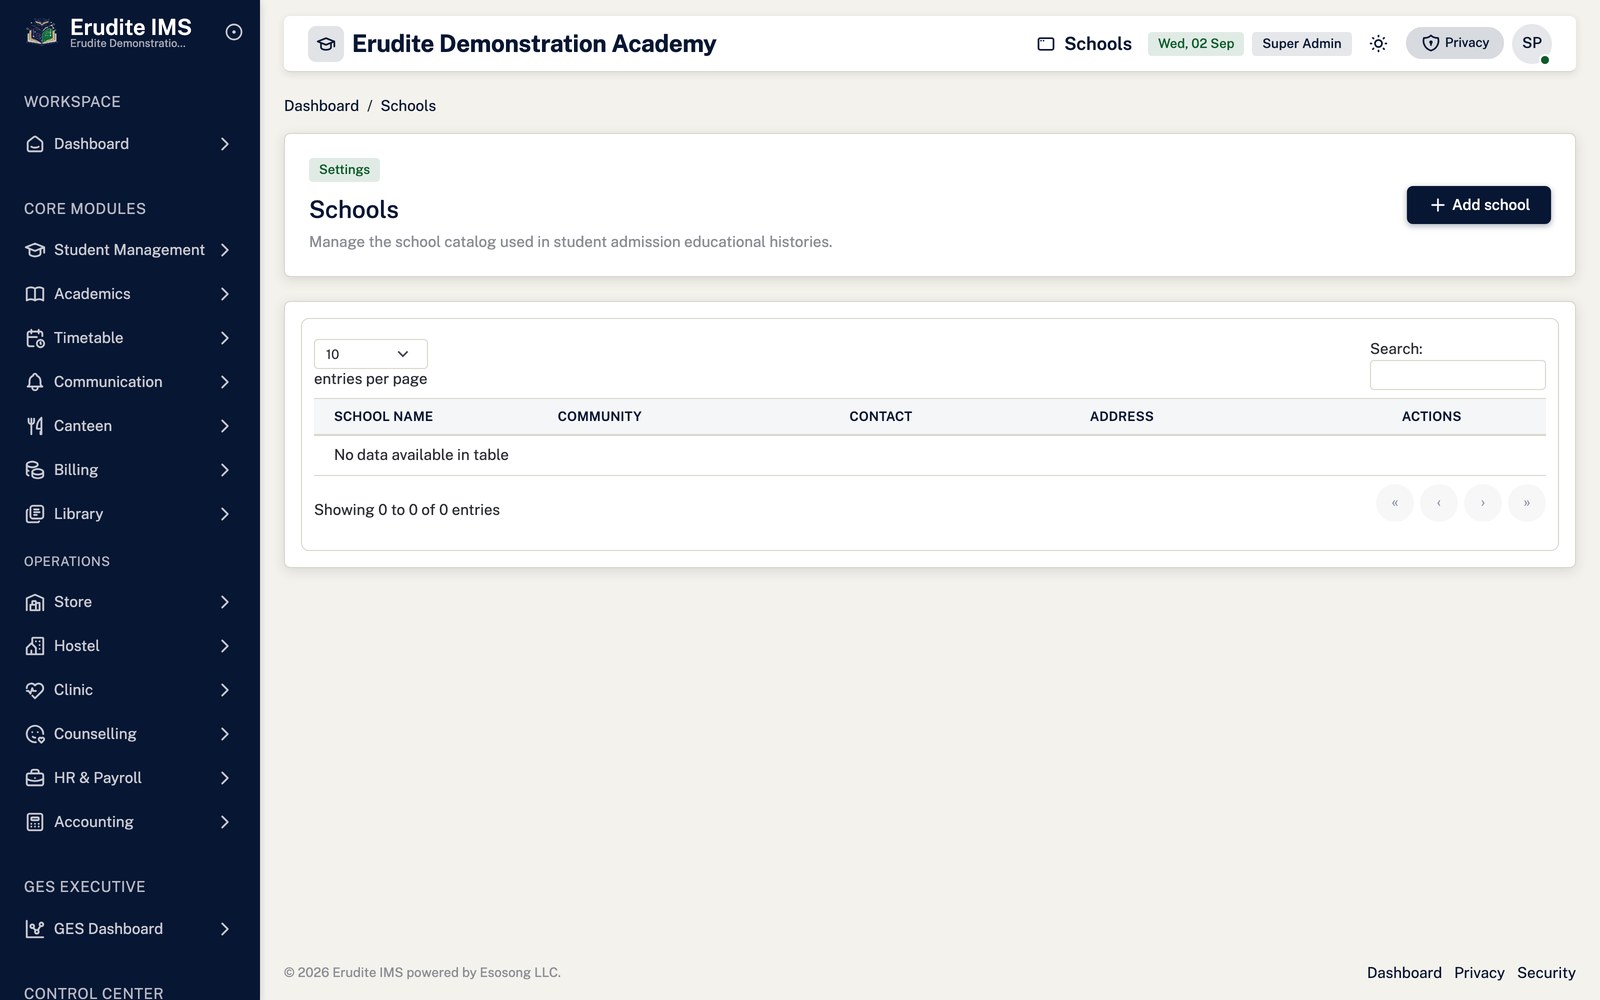This screenshot has height=1000, width=1600.
Task: Click the HR & Payroll briefcase icon
Action: click(35, 778)
